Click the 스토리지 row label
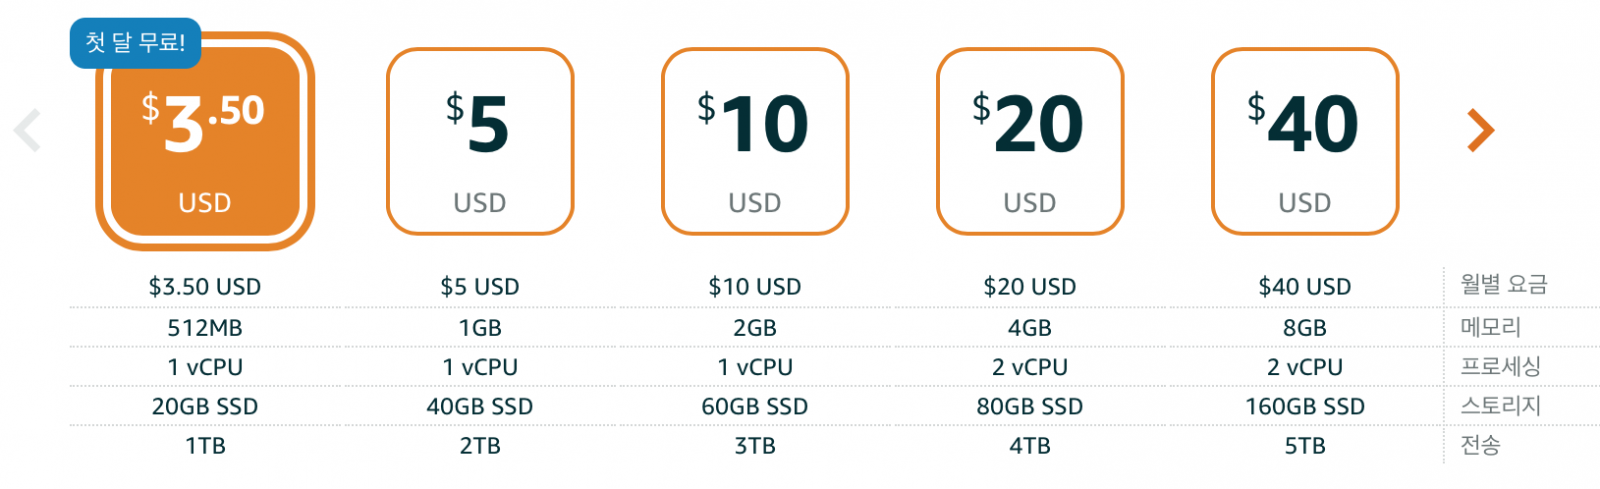This screenshot has width=1600, height=489. pos(1500,406)
